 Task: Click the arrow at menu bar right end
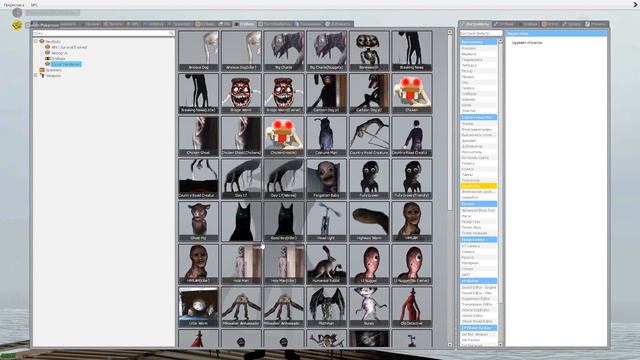pyautogui.click(x=636, y=4)
